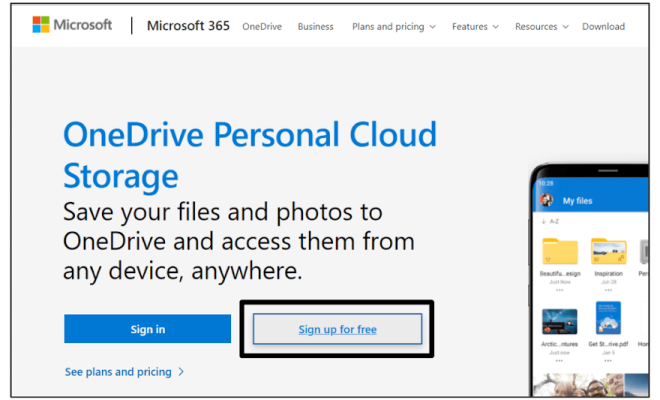660x400 pixels.
Task: Click Sign up for free button
Action: click(x=337, y=329)
